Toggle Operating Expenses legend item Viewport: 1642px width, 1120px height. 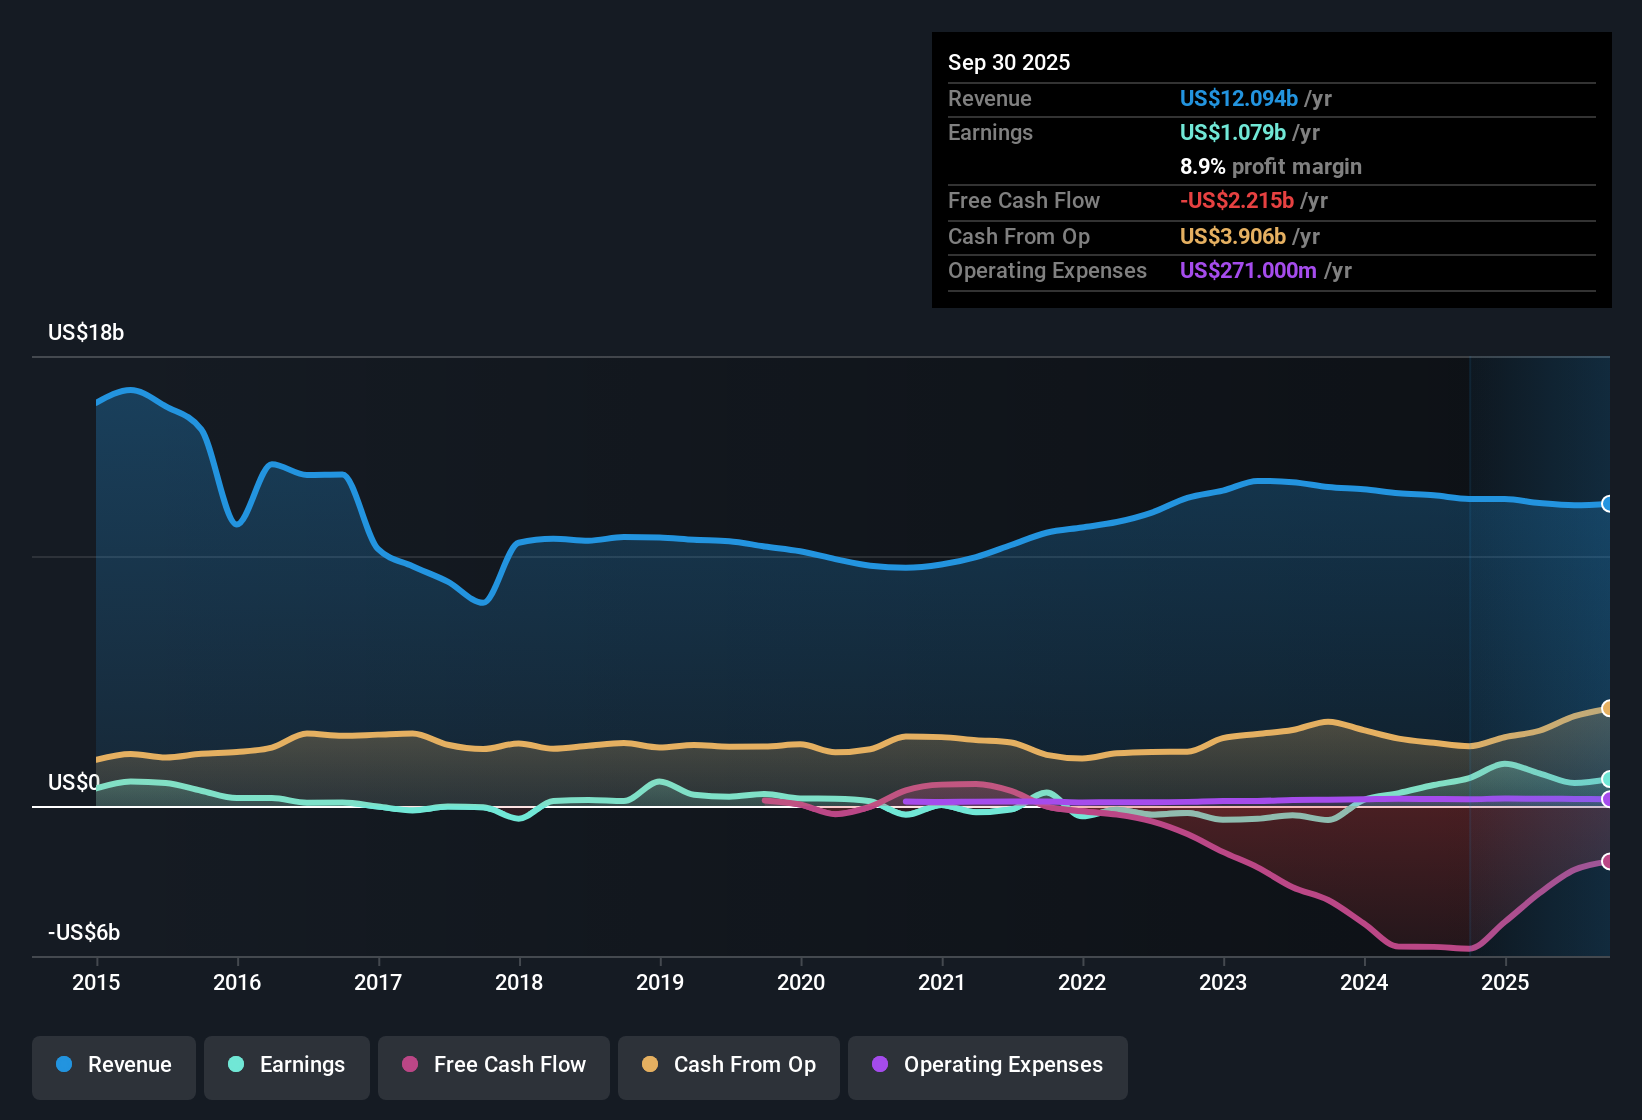tap(988, 1065)
